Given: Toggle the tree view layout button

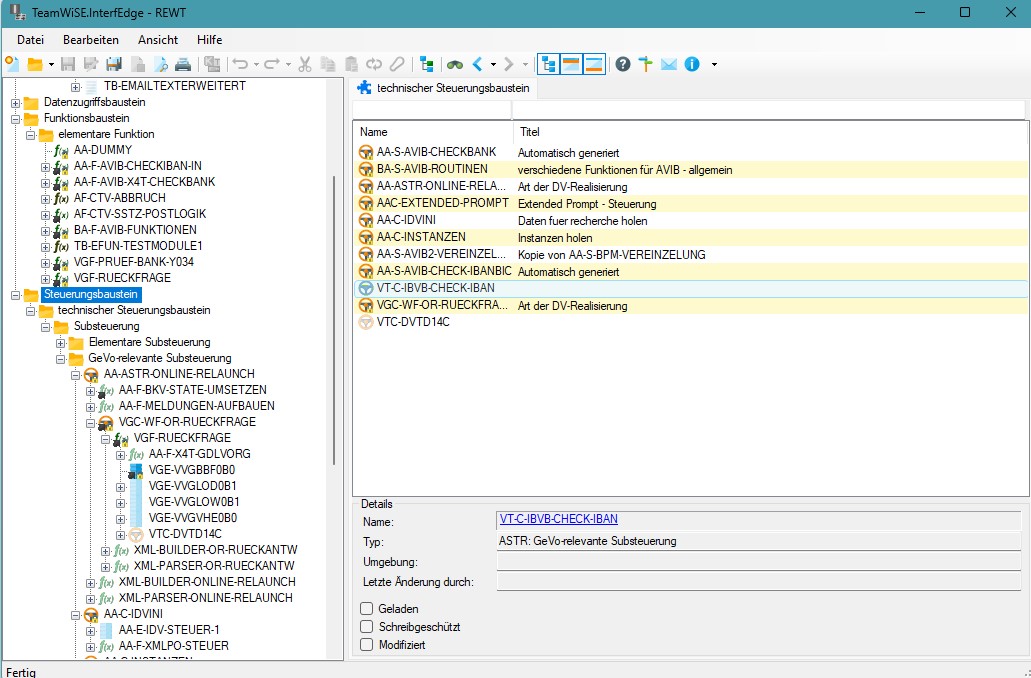Looking at the screenshot, I should [548, 64].
